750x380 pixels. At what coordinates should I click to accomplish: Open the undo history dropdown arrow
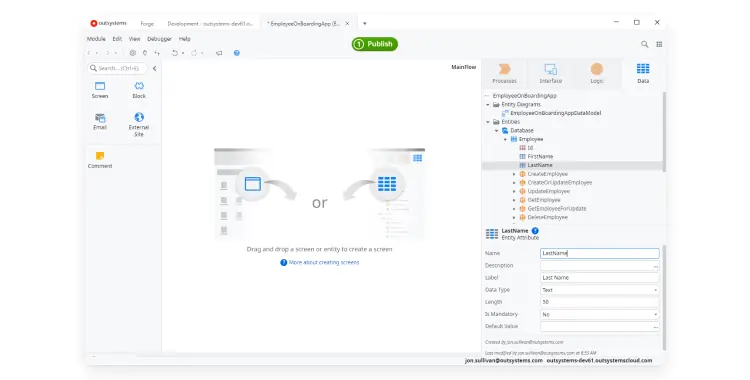183,53
